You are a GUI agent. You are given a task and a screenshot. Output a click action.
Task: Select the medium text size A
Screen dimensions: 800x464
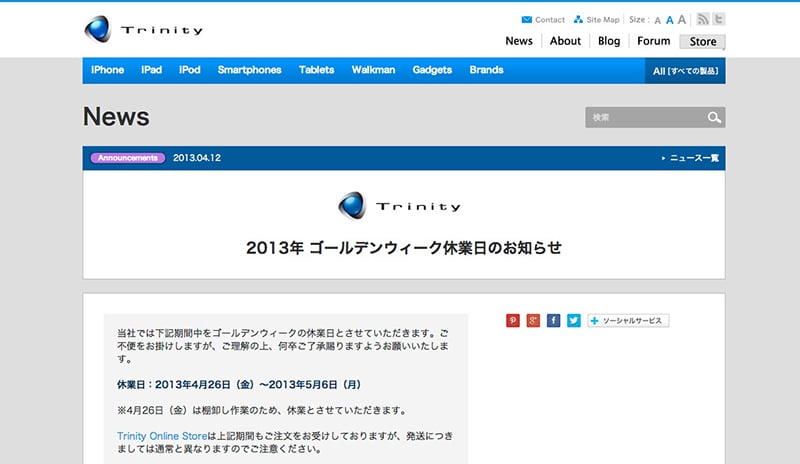coord(669,20)
